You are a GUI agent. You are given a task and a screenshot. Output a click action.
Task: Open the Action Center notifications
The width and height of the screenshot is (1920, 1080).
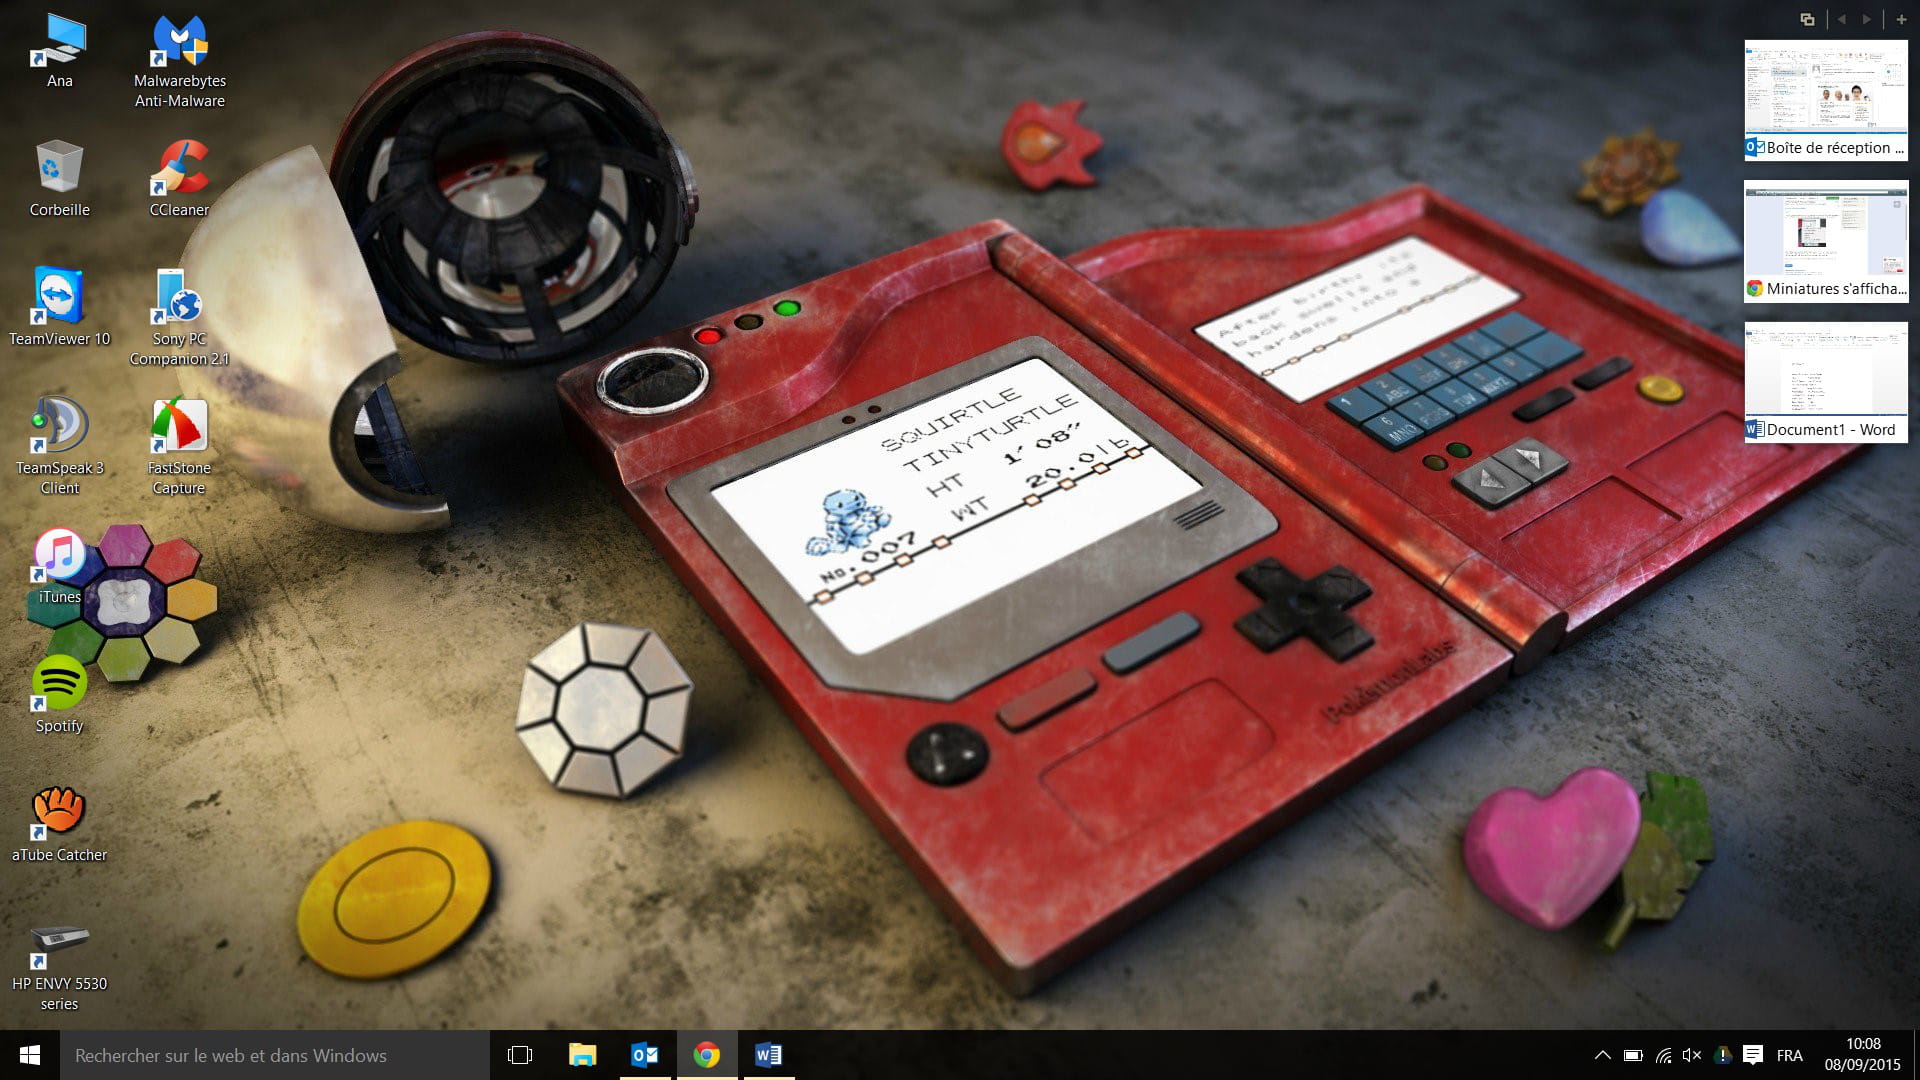point(1752,1055)
